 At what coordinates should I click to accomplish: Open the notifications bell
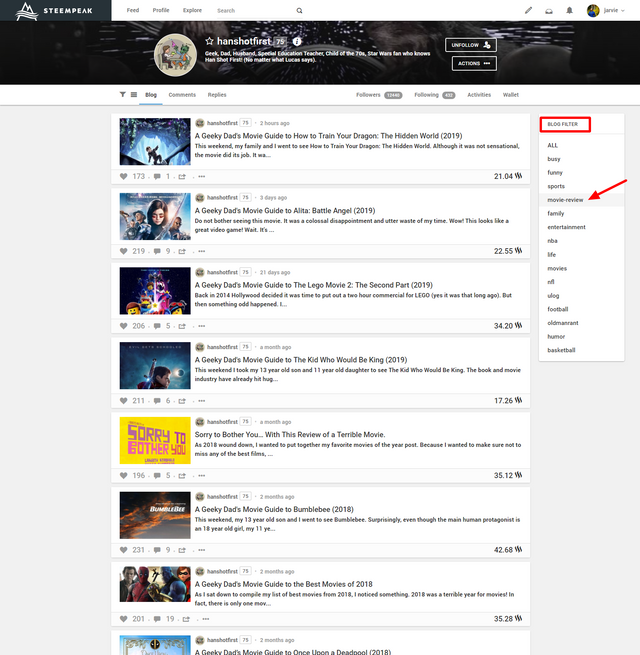pyautogui.click(x=569, y=10)
